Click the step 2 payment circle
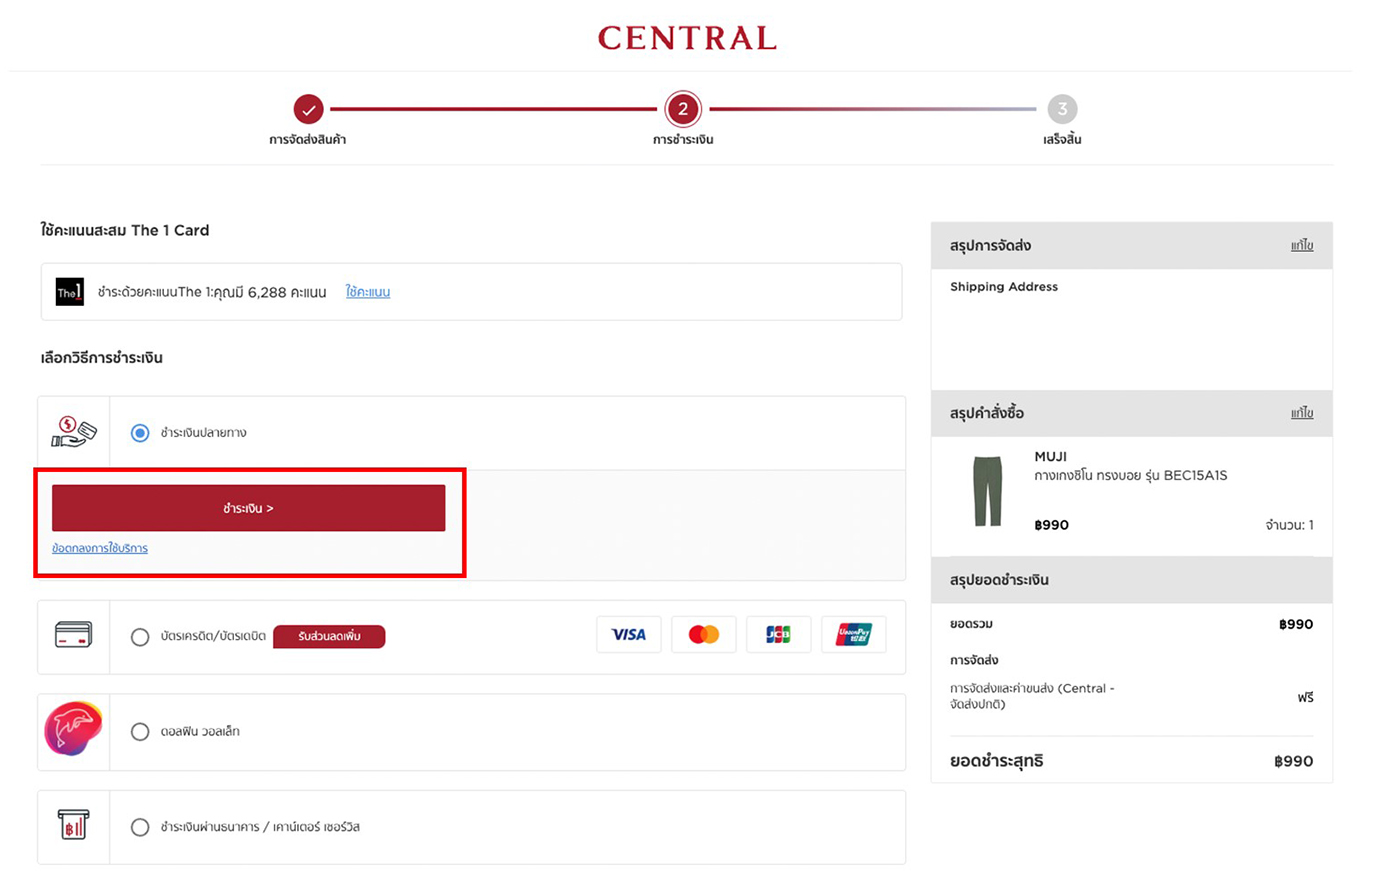1380x890 pixels. (683, 109)
